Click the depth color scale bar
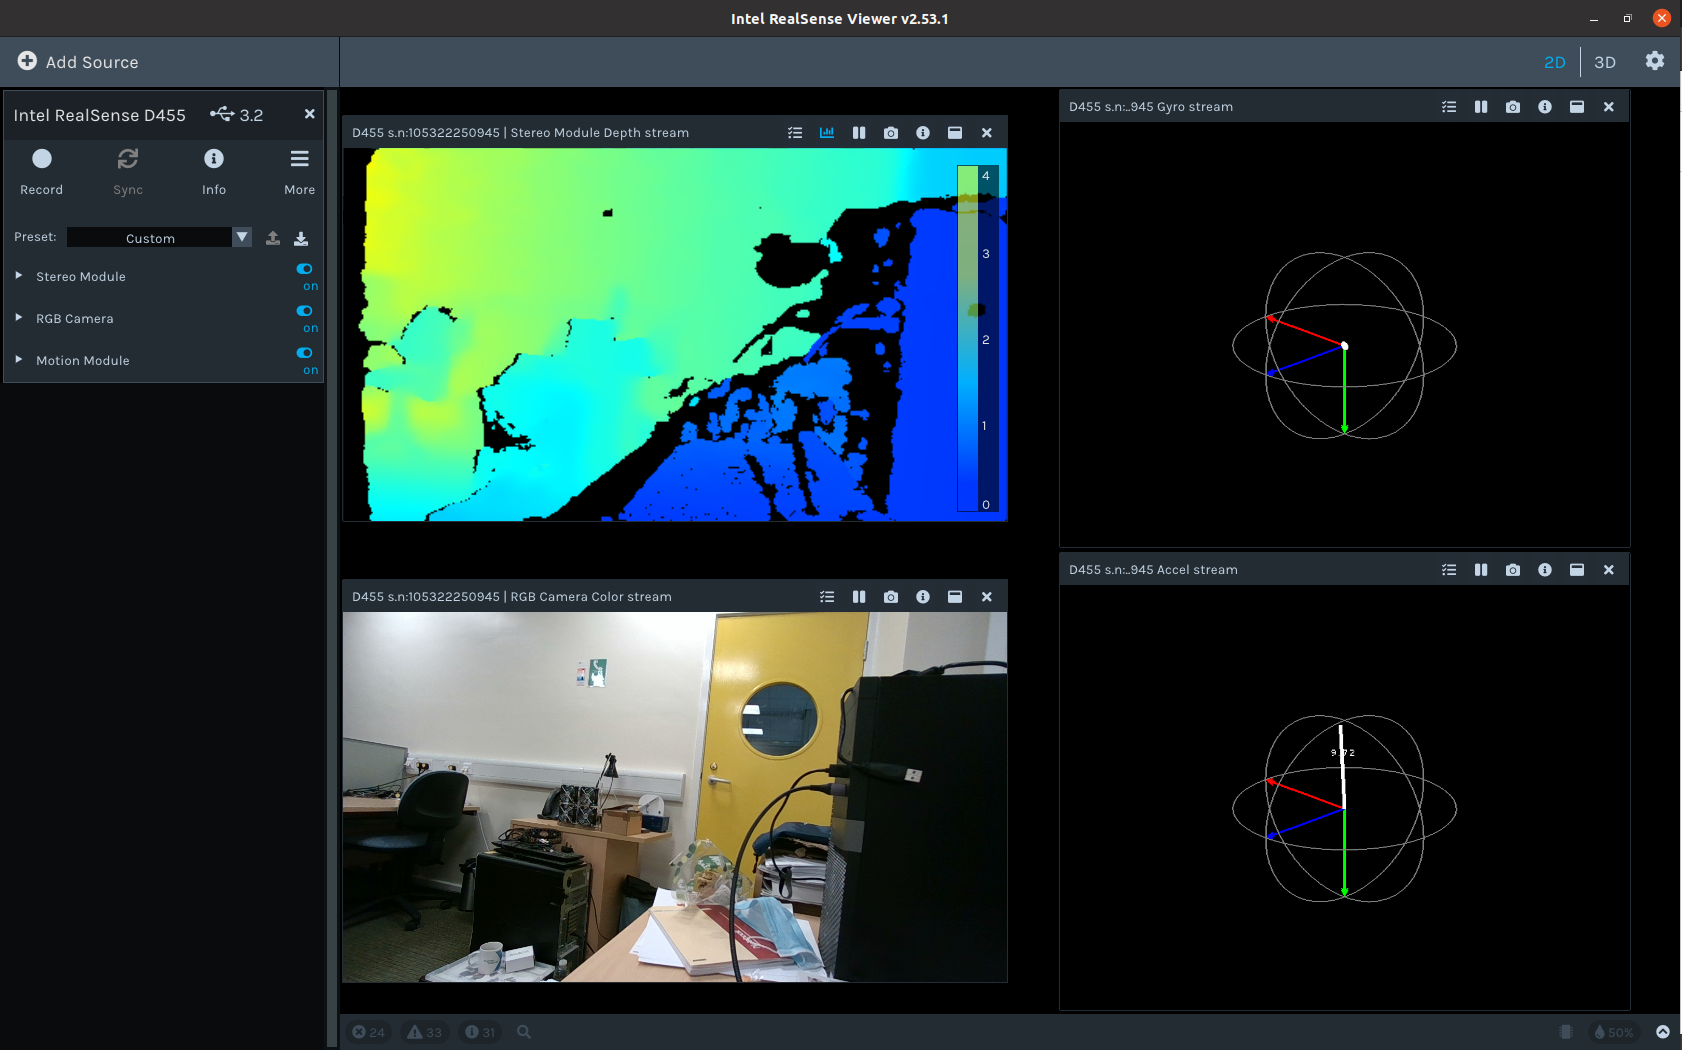Viewport: 1682px width, 1050px height. pyautogui.click(x=975, y=340)
